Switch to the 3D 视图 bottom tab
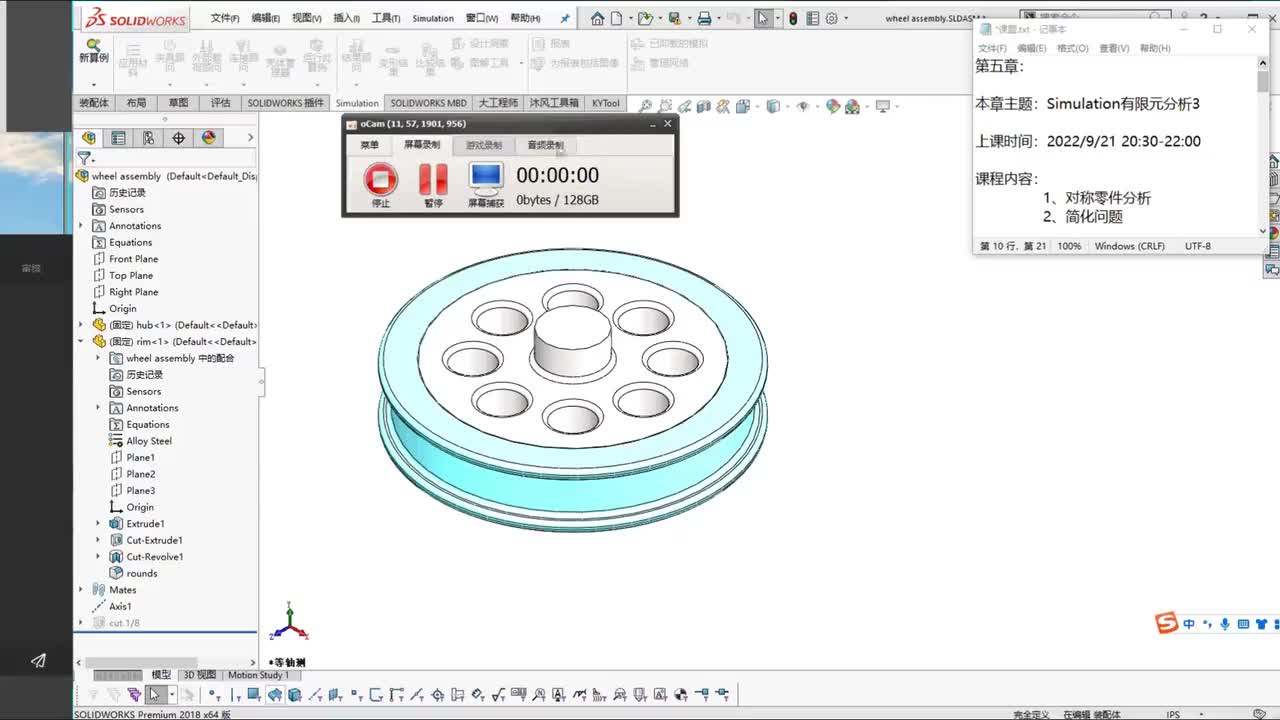Viewport: 1280px width, 720px height. click(x=199, y=675)
